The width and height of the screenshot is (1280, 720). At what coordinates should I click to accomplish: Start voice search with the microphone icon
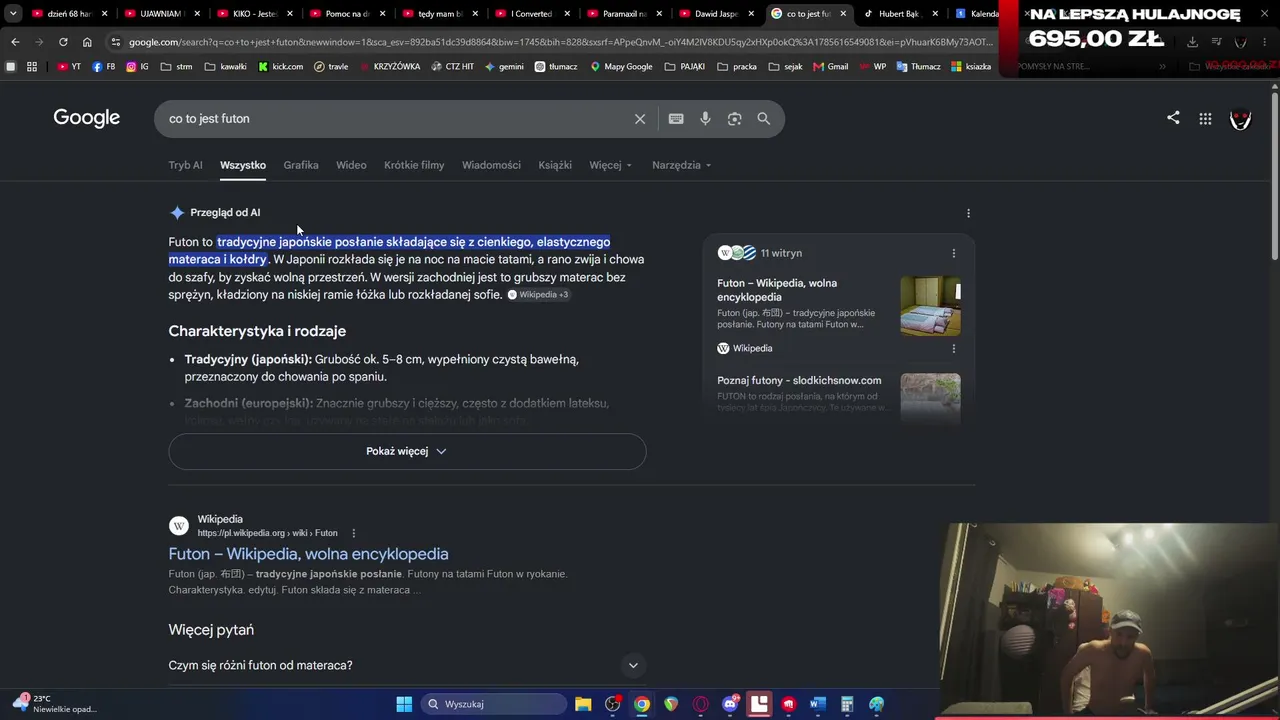(705, 119)
